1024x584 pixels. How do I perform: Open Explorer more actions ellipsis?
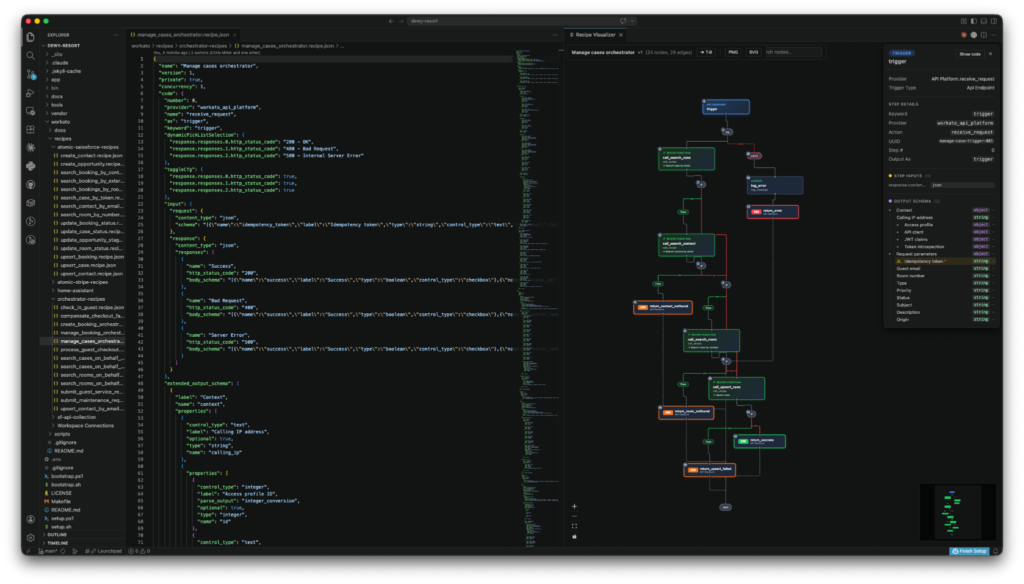(116, 35)
